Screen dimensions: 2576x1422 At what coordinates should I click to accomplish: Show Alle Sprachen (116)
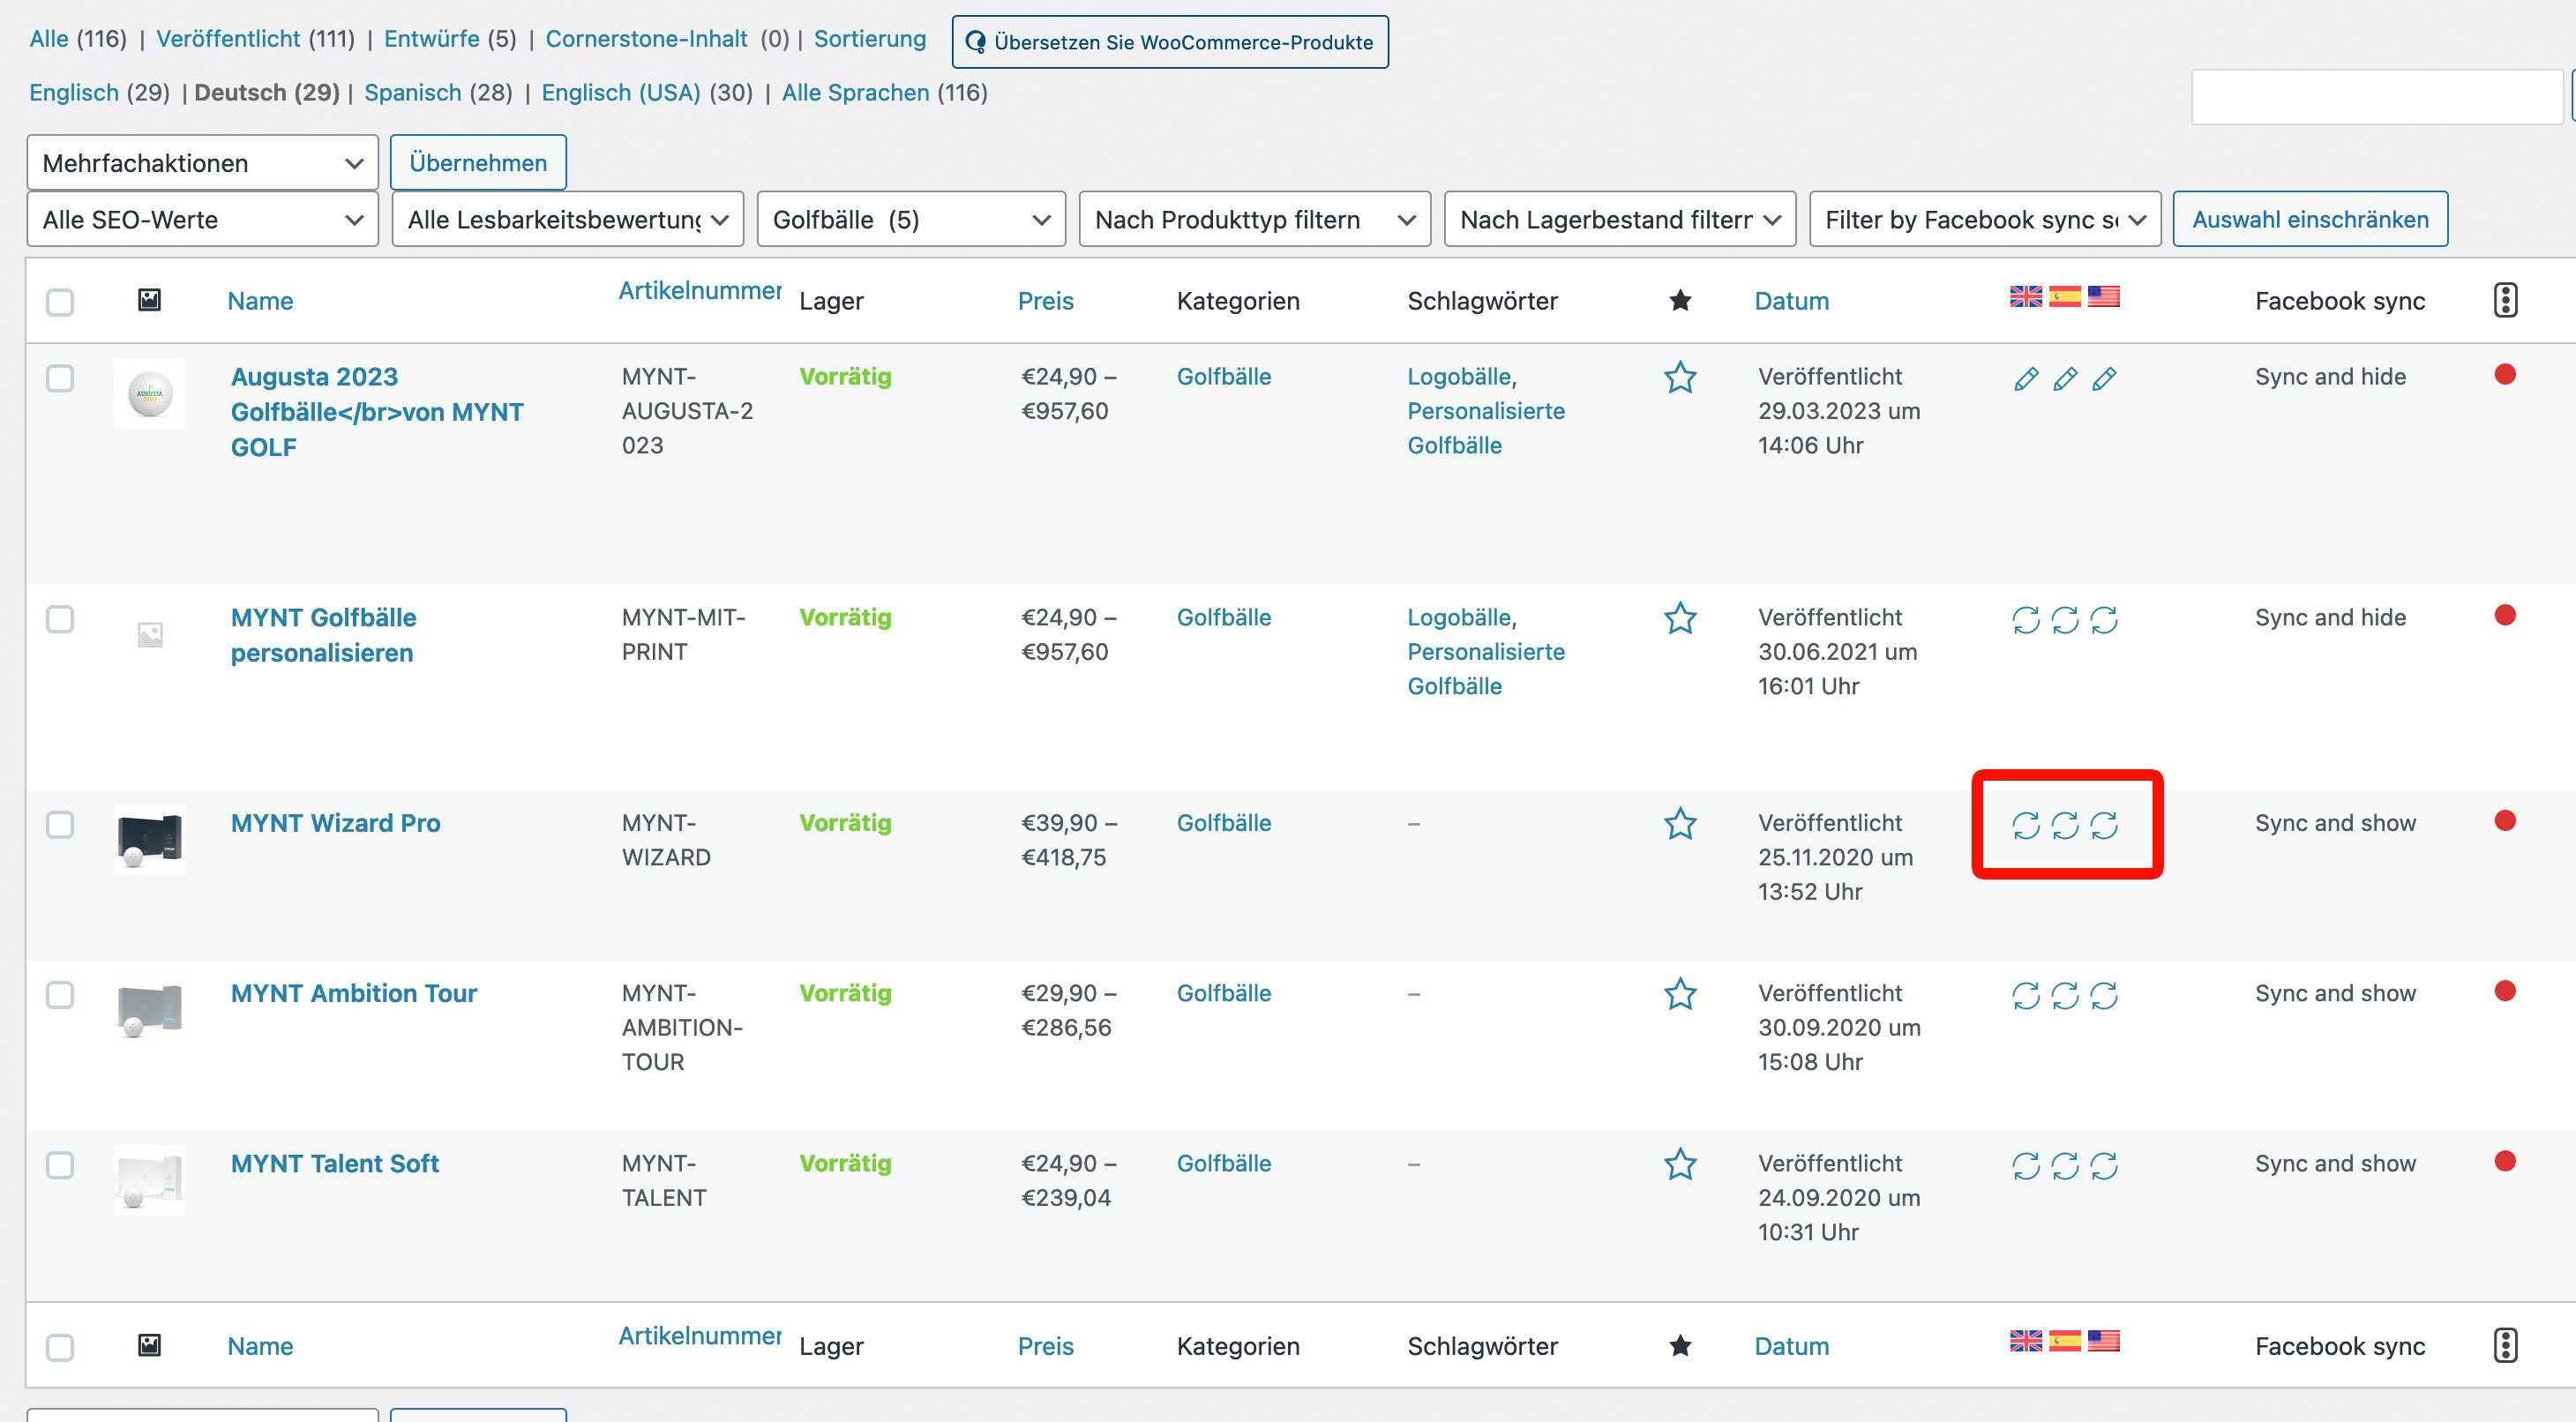coord(884,92)
